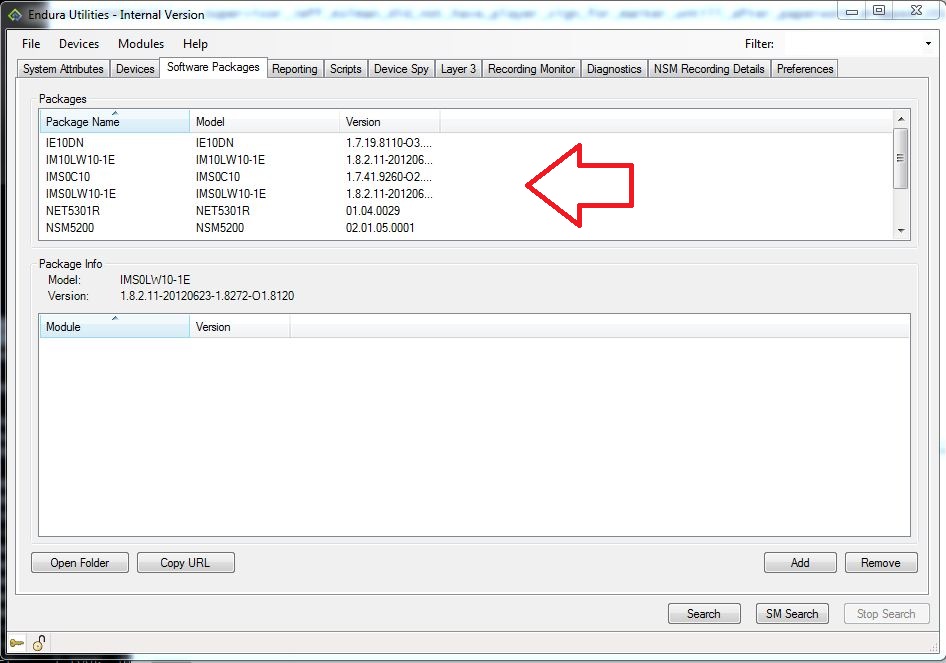
Task: Click the key icon in the status bar
Action: point(19,643)
